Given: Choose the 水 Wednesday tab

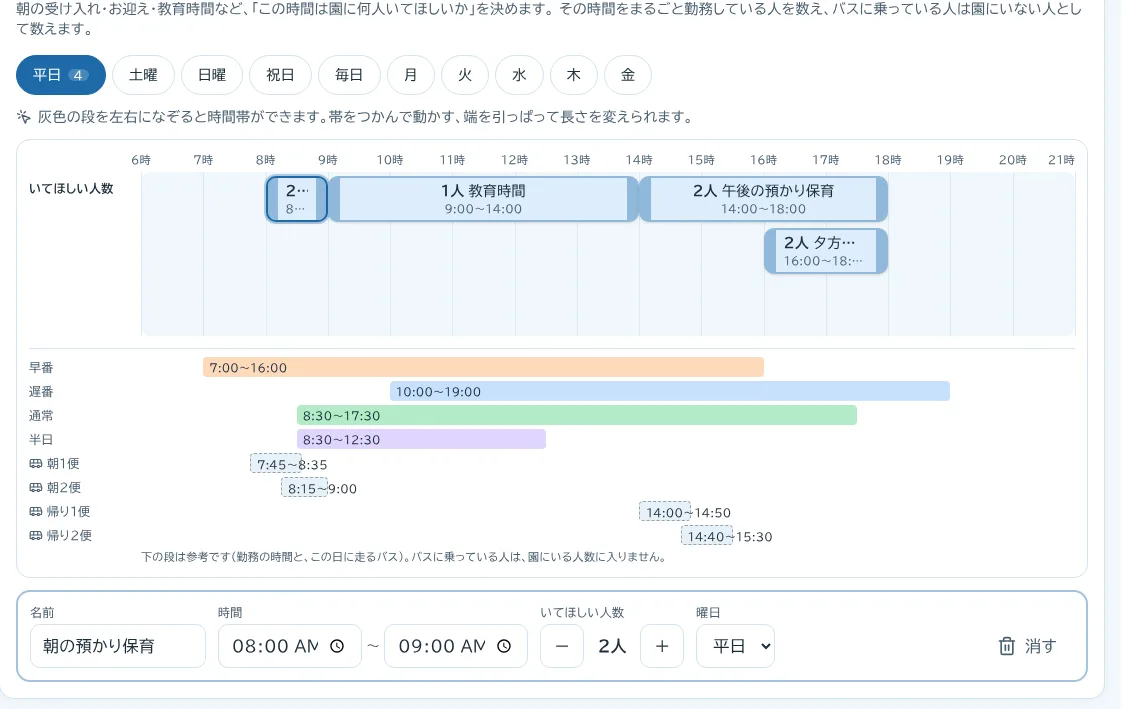Looking at the screenshot, I should (x=519, y=75).
